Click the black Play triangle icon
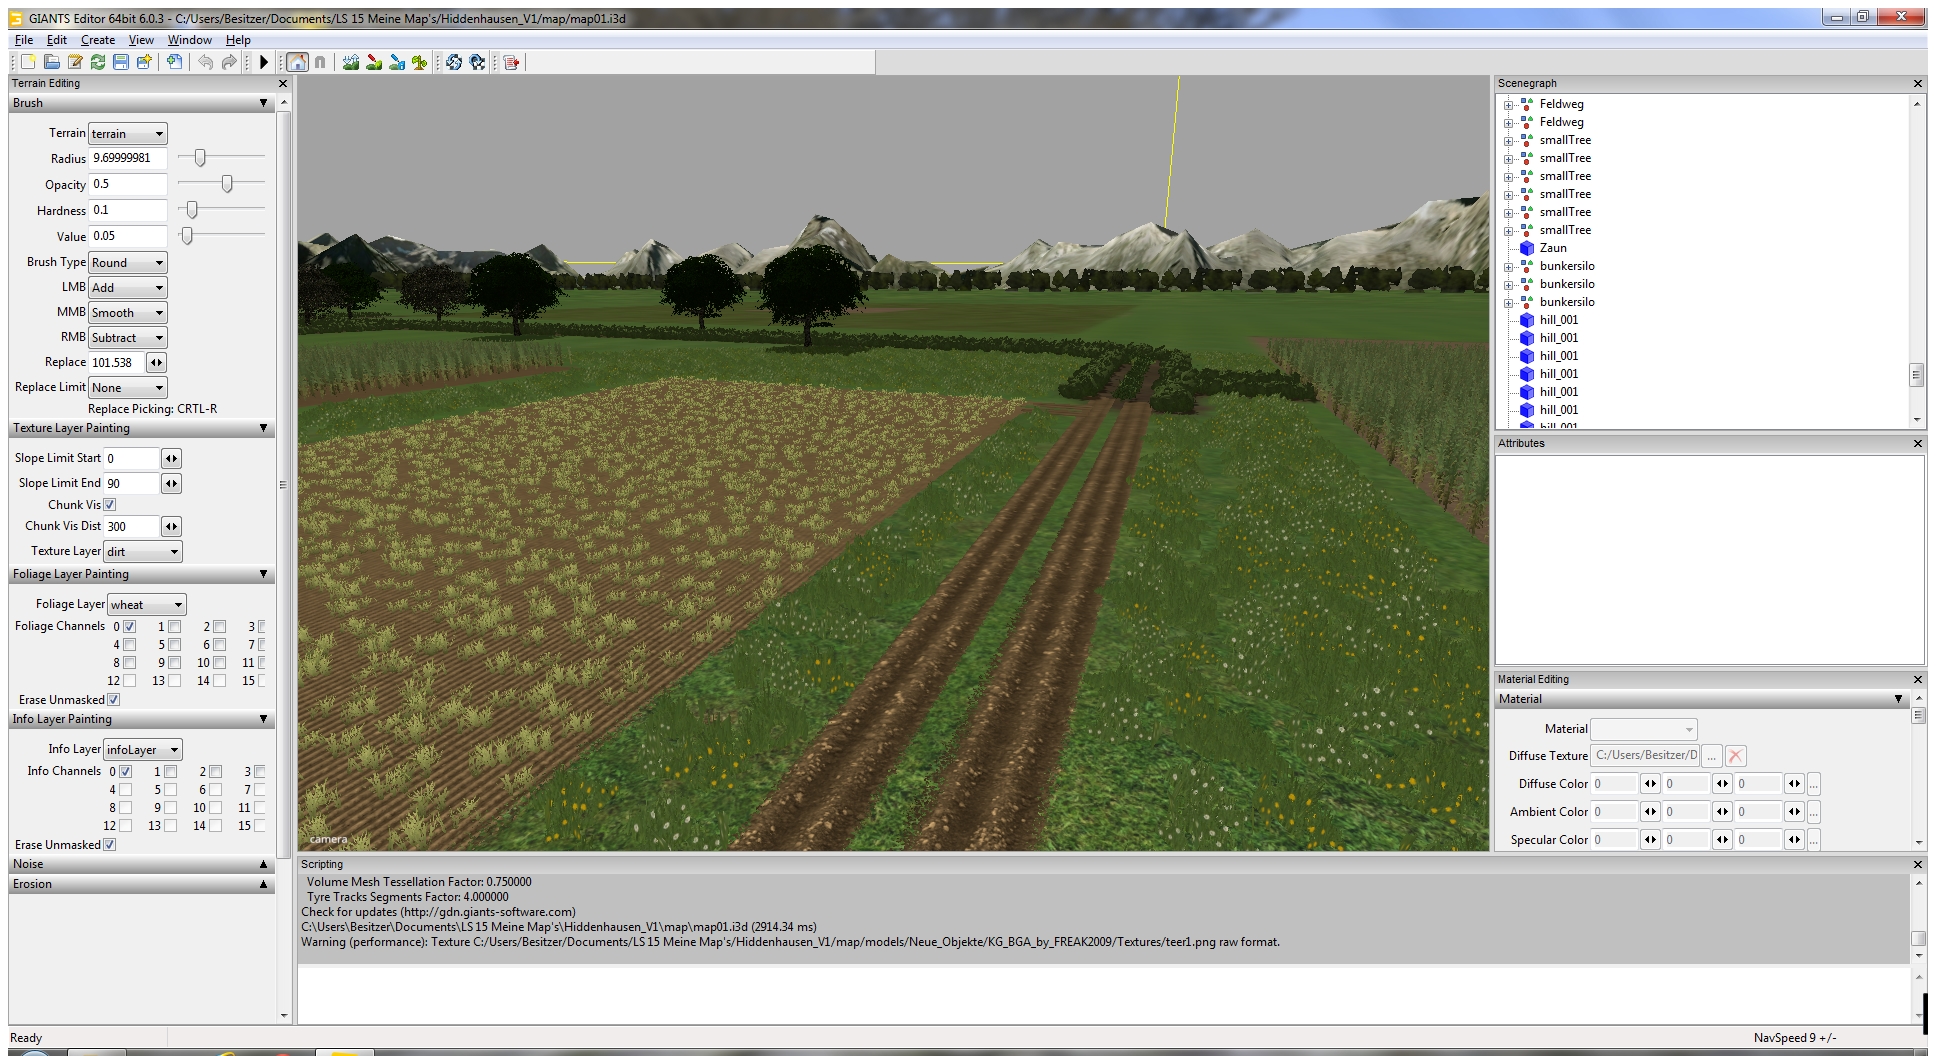The width and height of the screenshot is (1936, 1056). coord(264,62)
